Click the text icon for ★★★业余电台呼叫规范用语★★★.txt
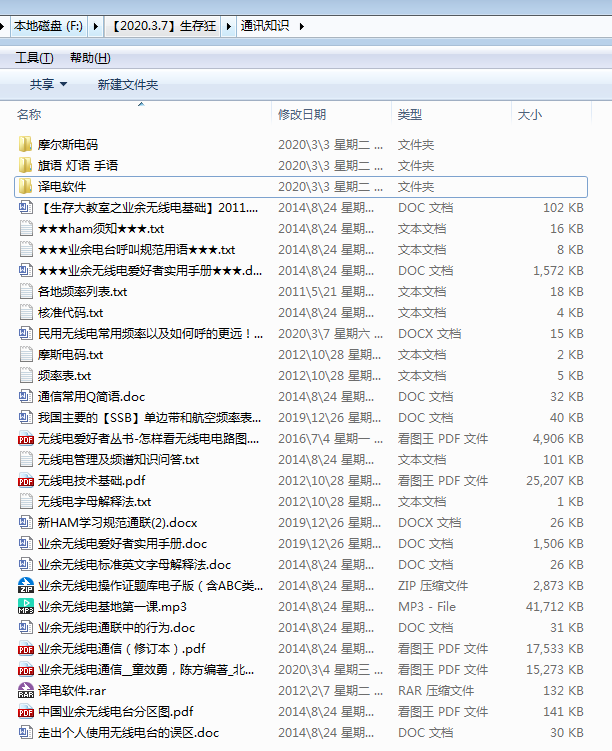612x751 pixels. (25, 250)
